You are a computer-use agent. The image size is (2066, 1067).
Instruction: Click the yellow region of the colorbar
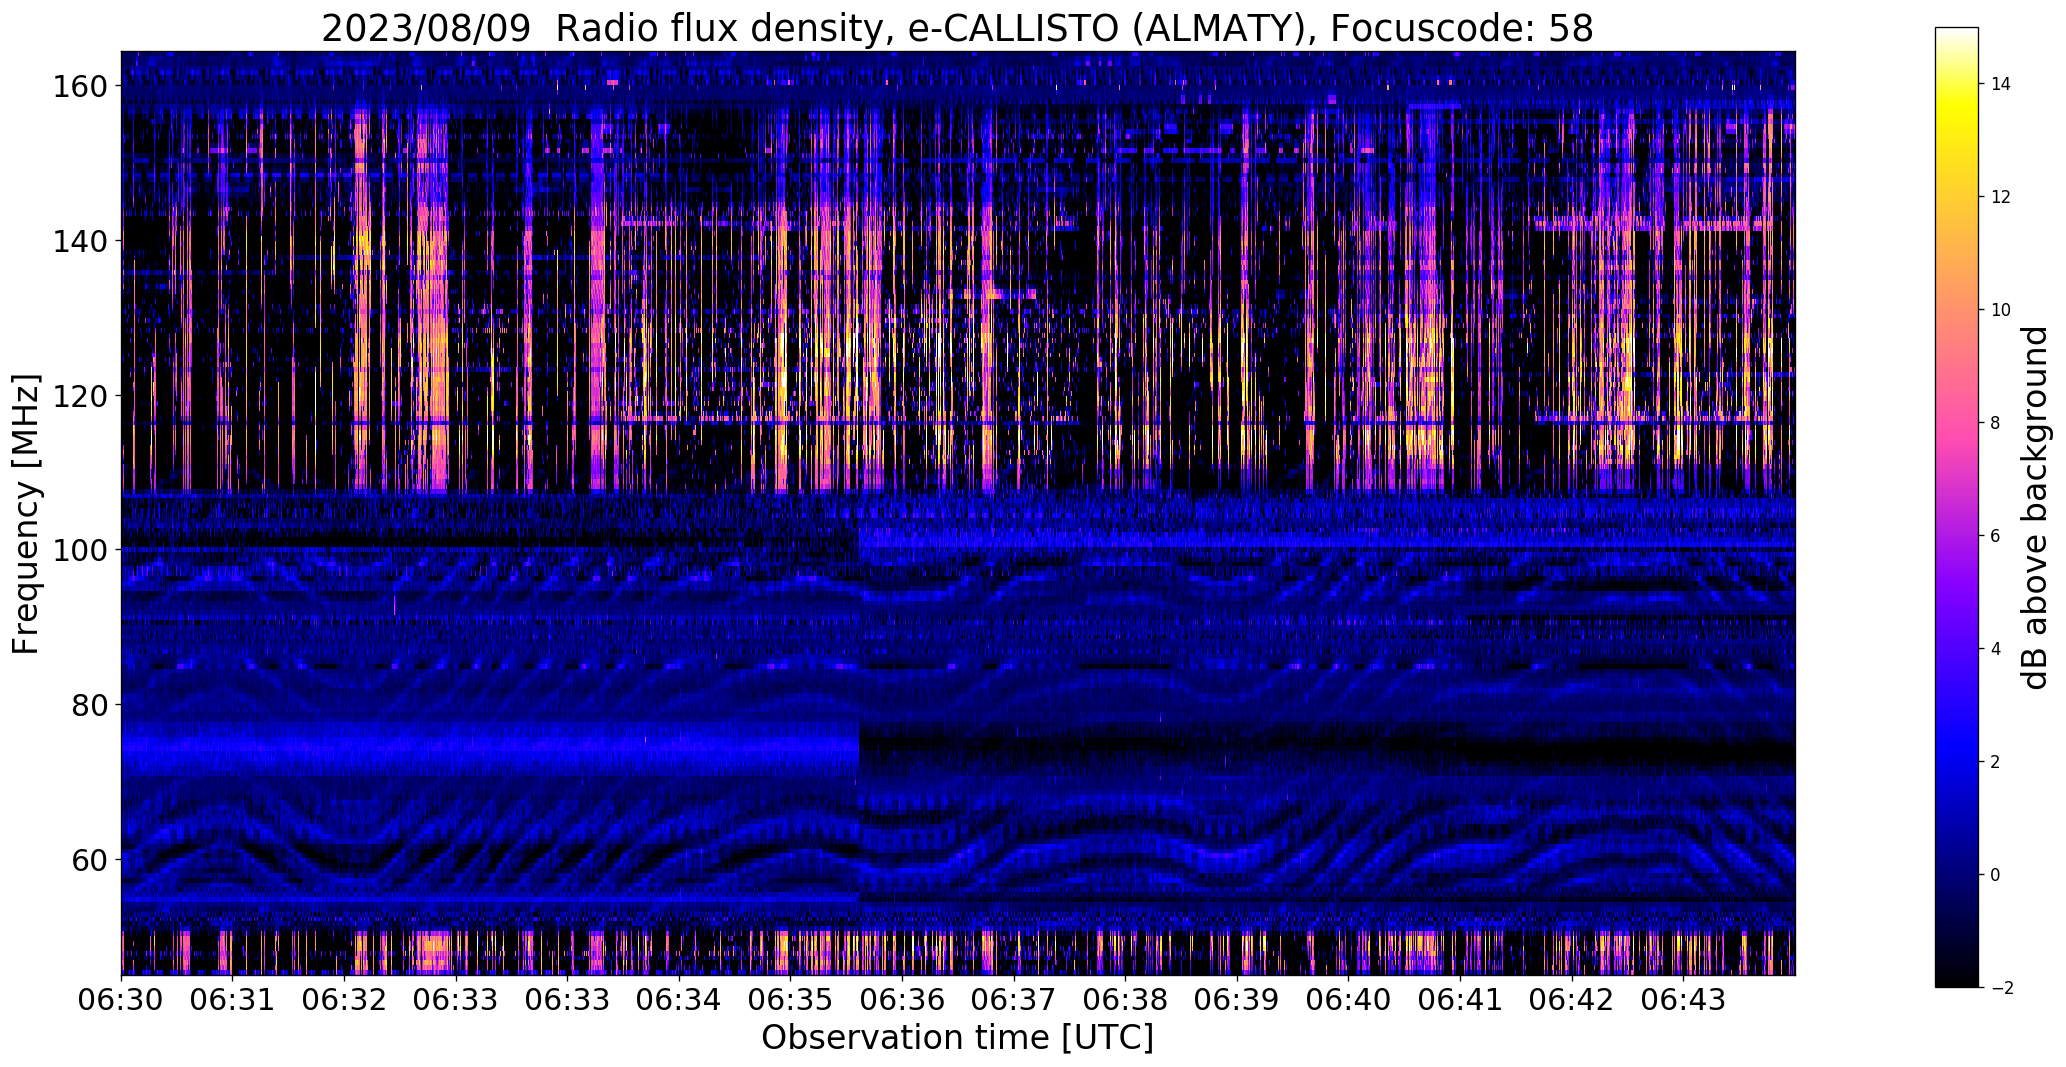point(1957,110)
